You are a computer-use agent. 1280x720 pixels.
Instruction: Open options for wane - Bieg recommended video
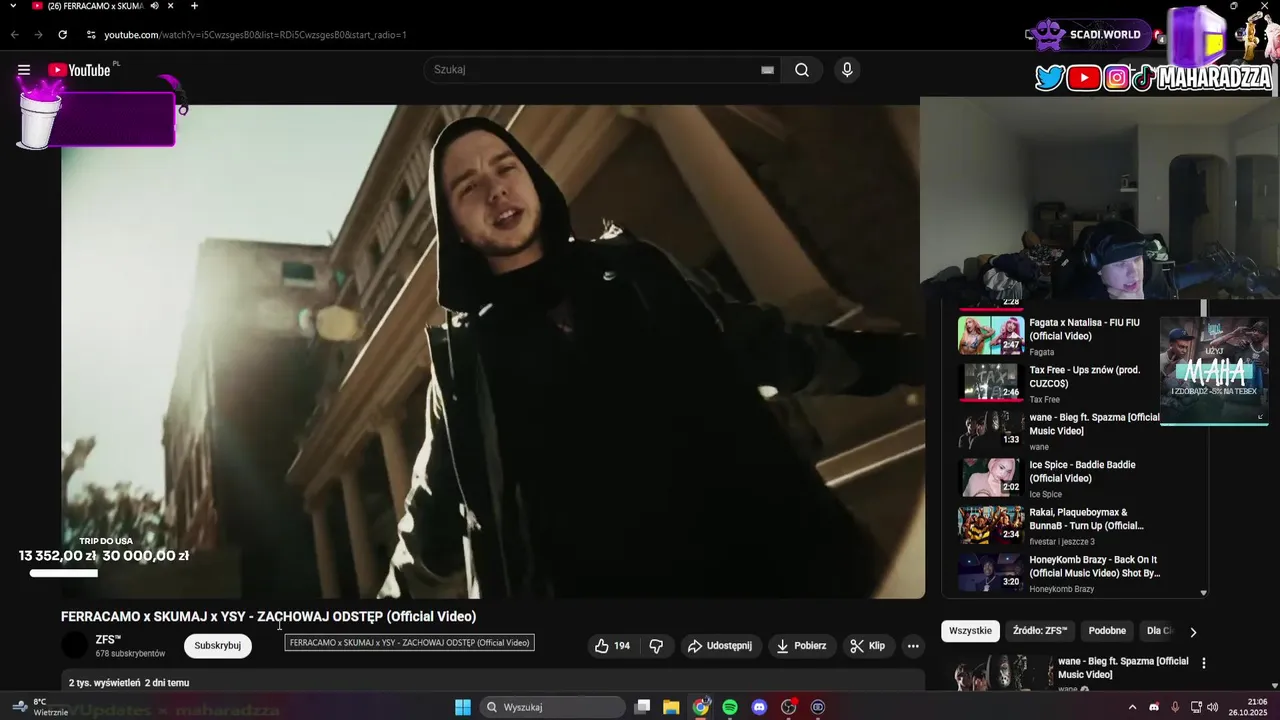[1203, 663]
